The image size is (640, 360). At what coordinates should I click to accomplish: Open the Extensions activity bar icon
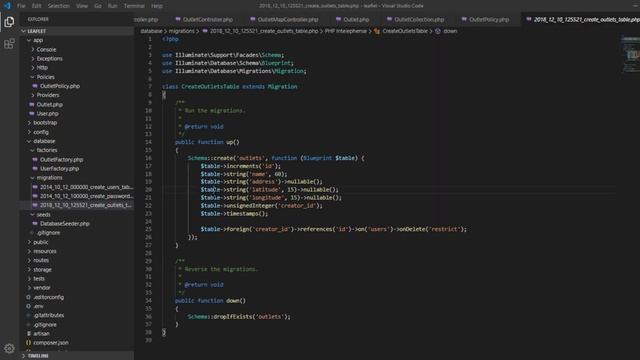point(9,44)
